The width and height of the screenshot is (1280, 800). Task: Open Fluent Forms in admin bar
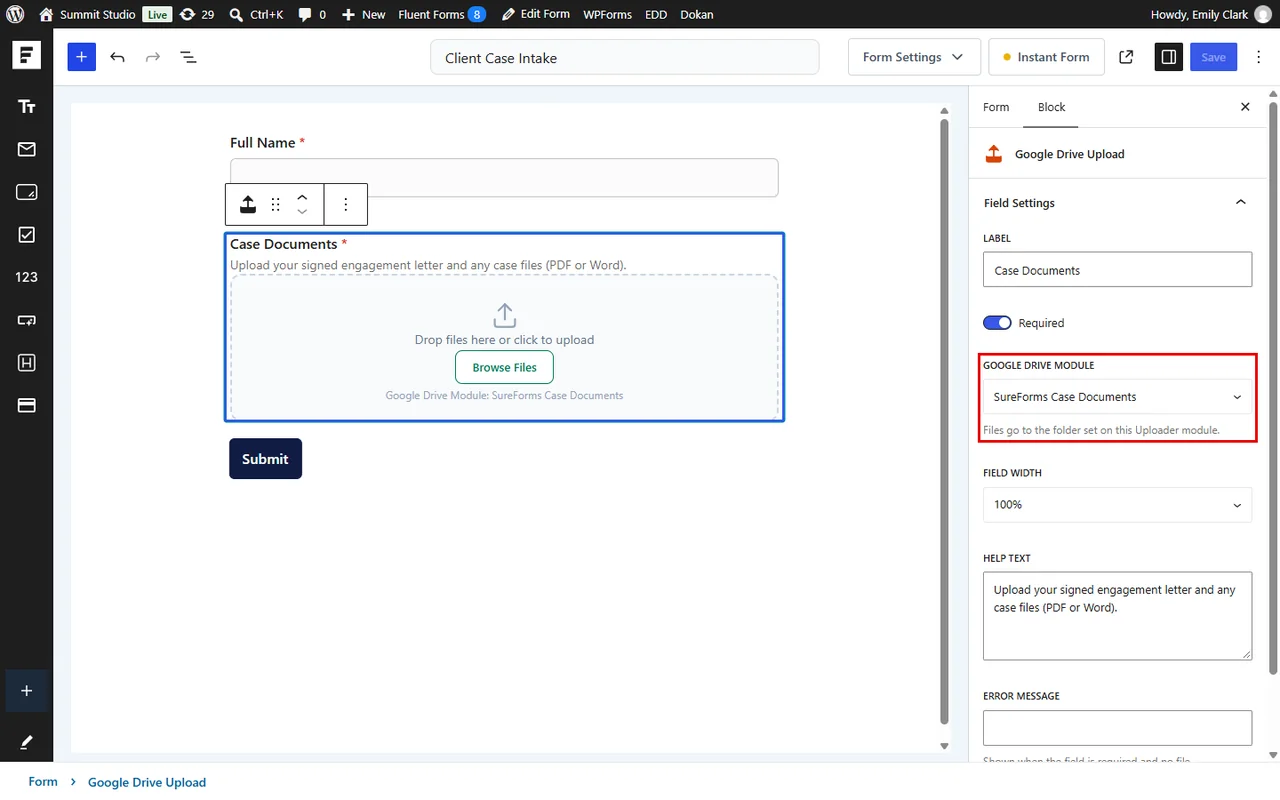pyautogui.click(x=442, y=15)
